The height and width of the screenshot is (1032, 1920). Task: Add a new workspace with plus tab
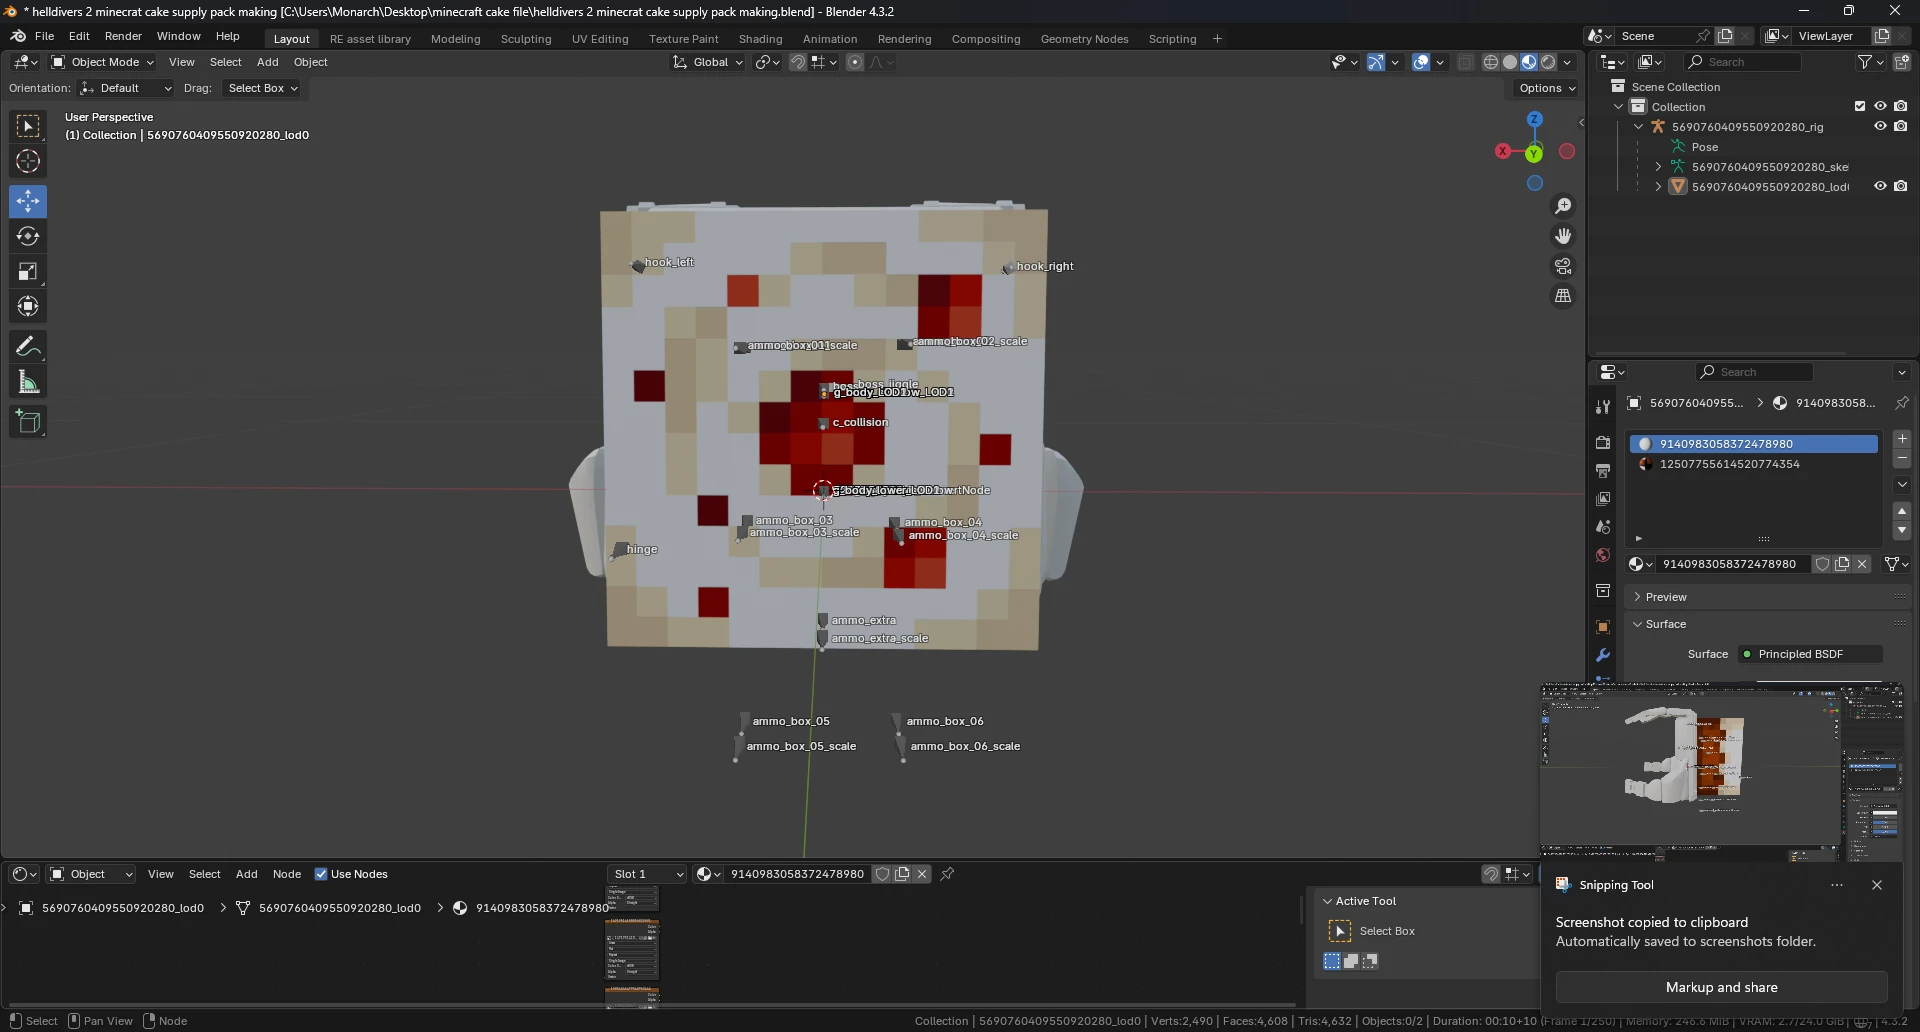pos(1217,39)
